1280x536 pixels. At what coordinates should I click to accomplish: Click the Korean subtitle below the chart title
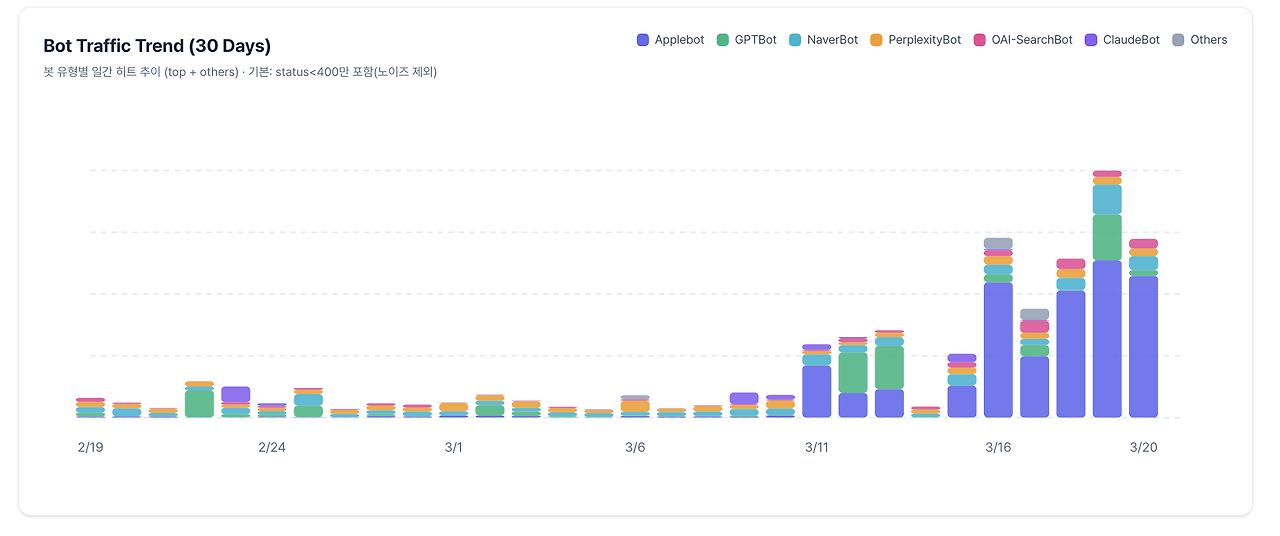(240, 72)
